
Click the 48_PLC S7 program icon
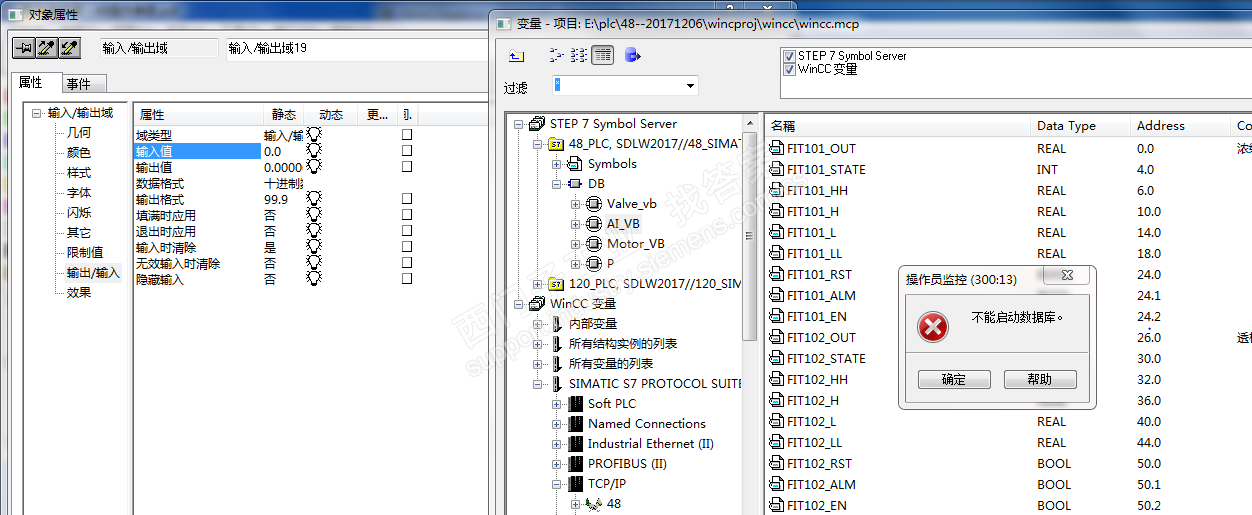click(556, 144)
